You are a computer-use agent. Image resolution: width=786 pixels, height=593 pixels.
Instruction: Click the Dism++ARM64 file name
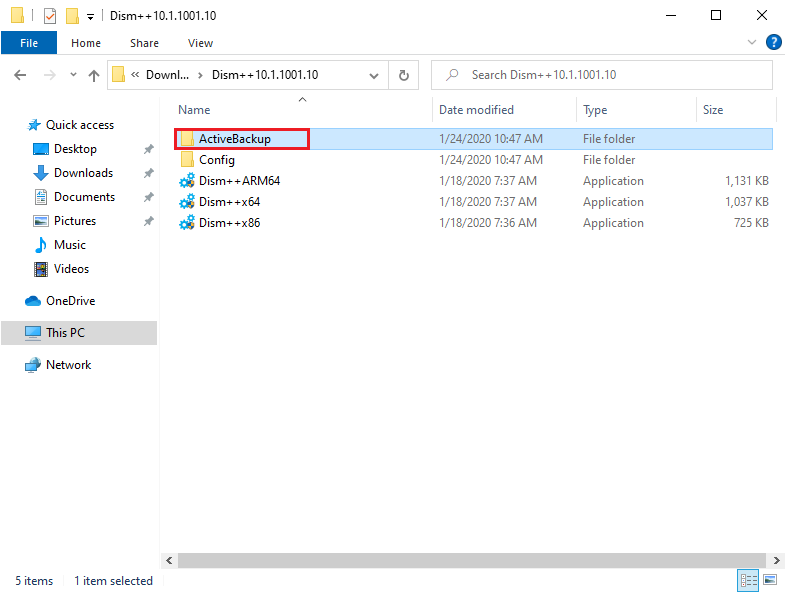[240, 181]
